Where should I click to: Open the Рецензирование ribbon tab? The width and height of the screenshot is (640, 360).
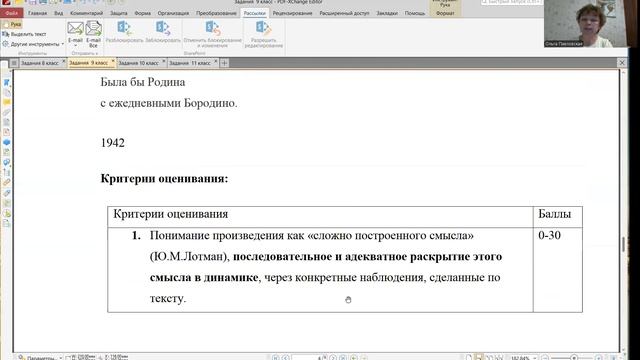(x=292, y=13)
